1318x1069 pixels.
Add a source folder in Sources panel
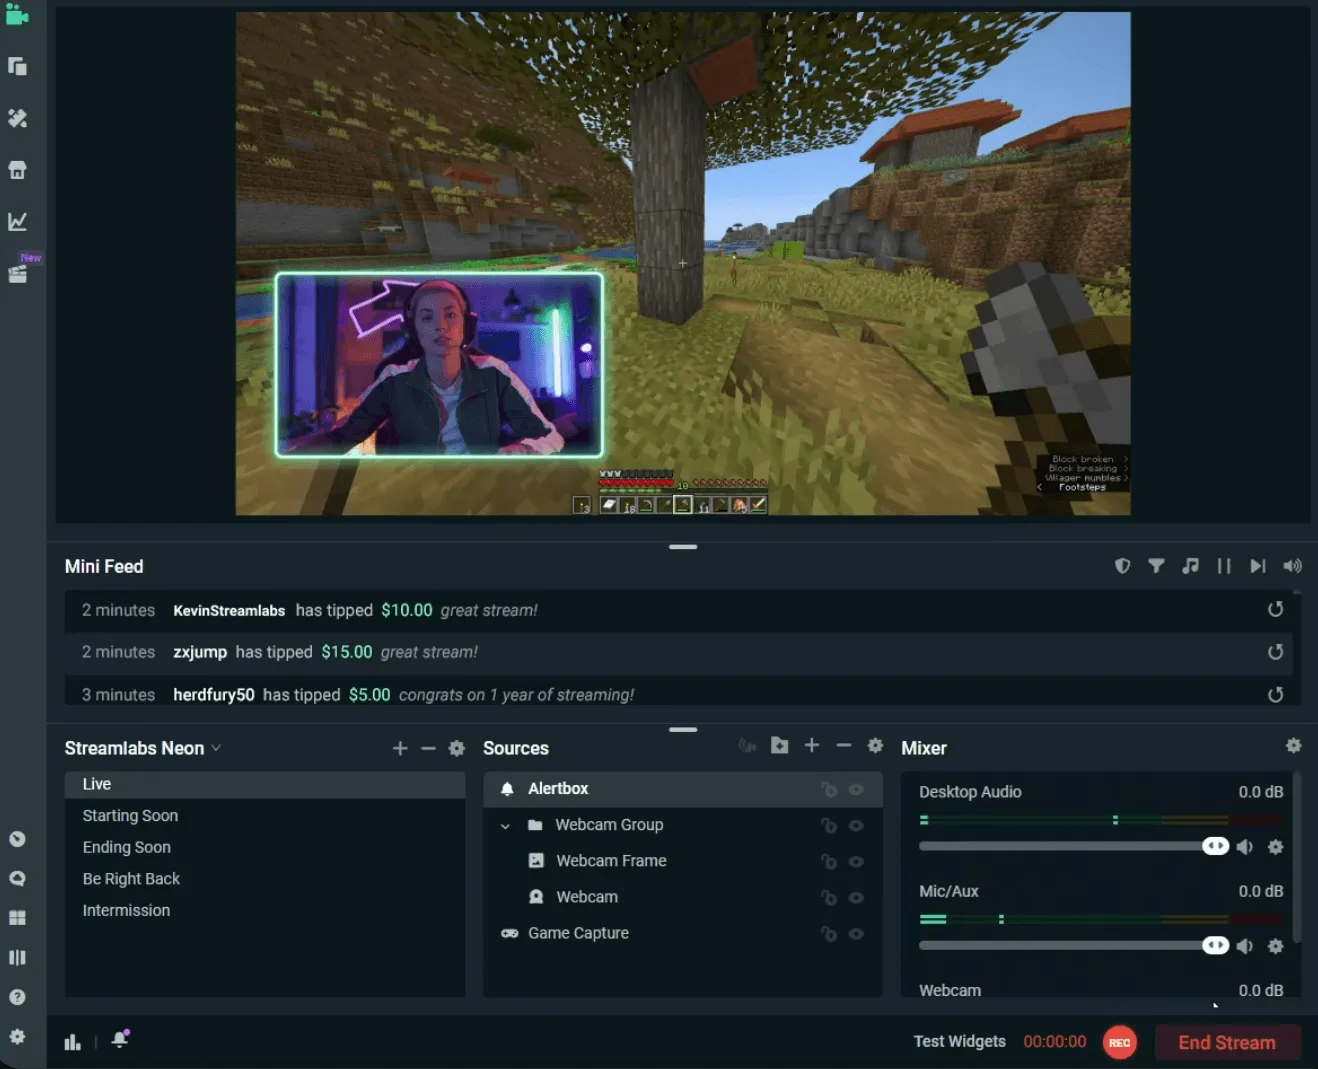(780, 746)
